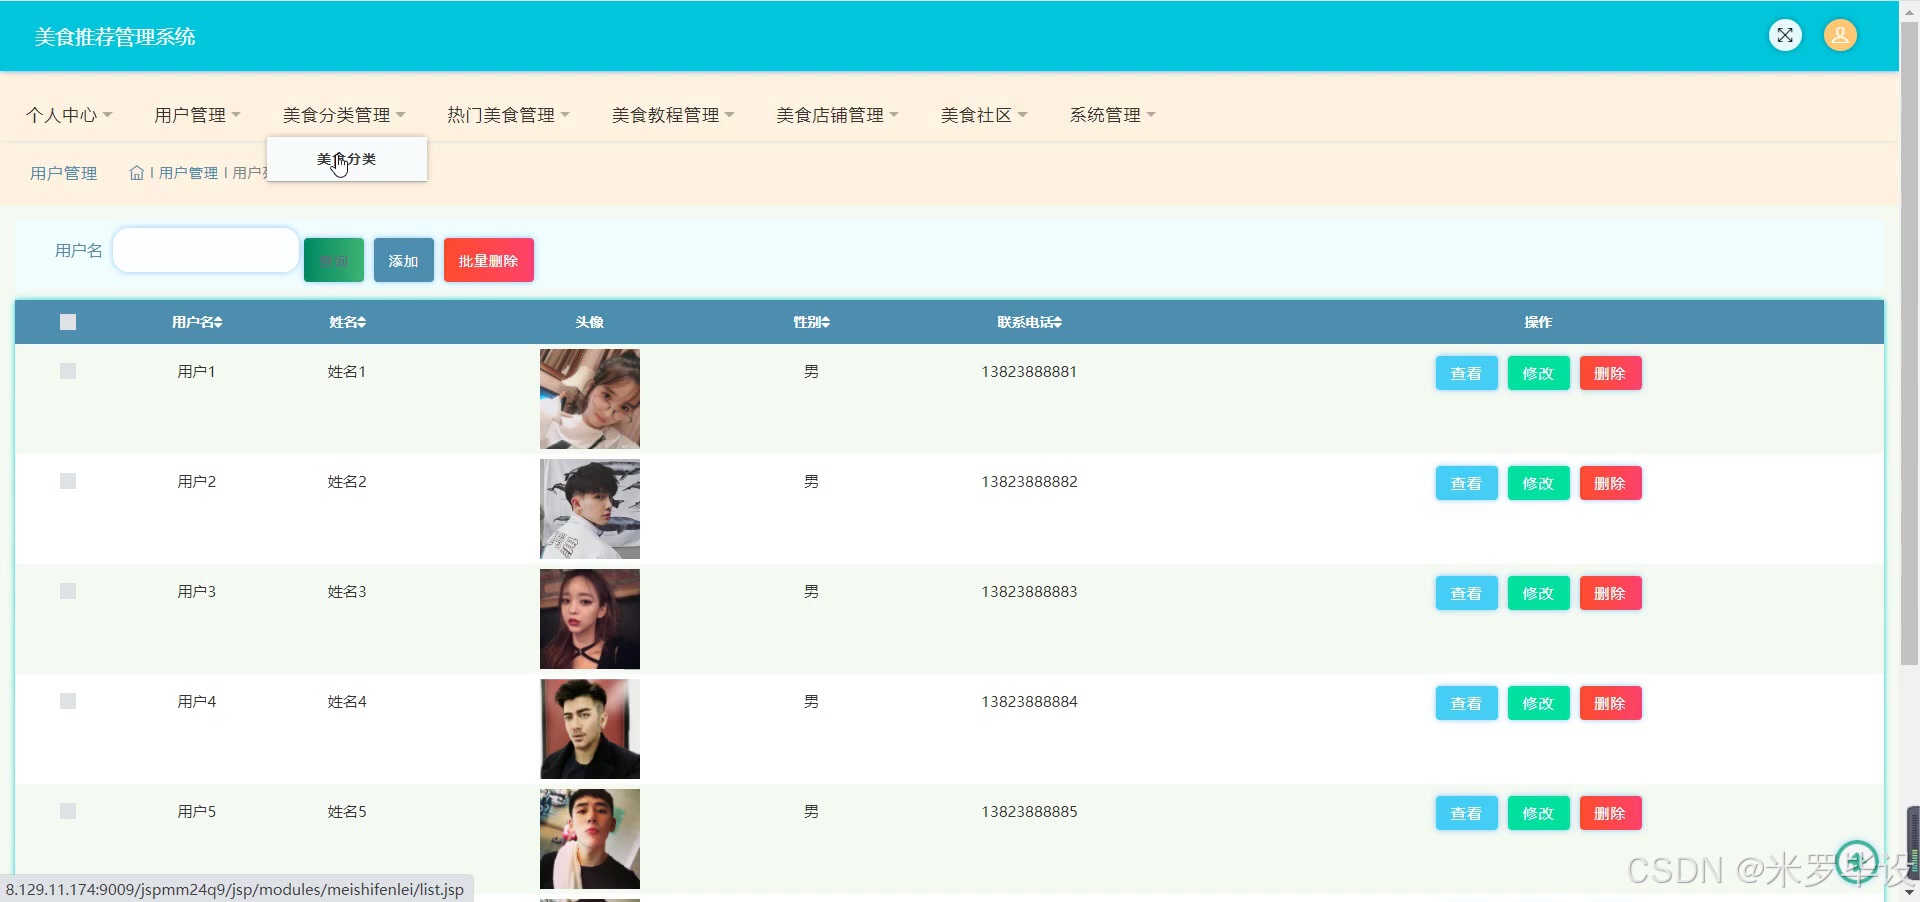Click phone number 13823888881

point(1029,371)
